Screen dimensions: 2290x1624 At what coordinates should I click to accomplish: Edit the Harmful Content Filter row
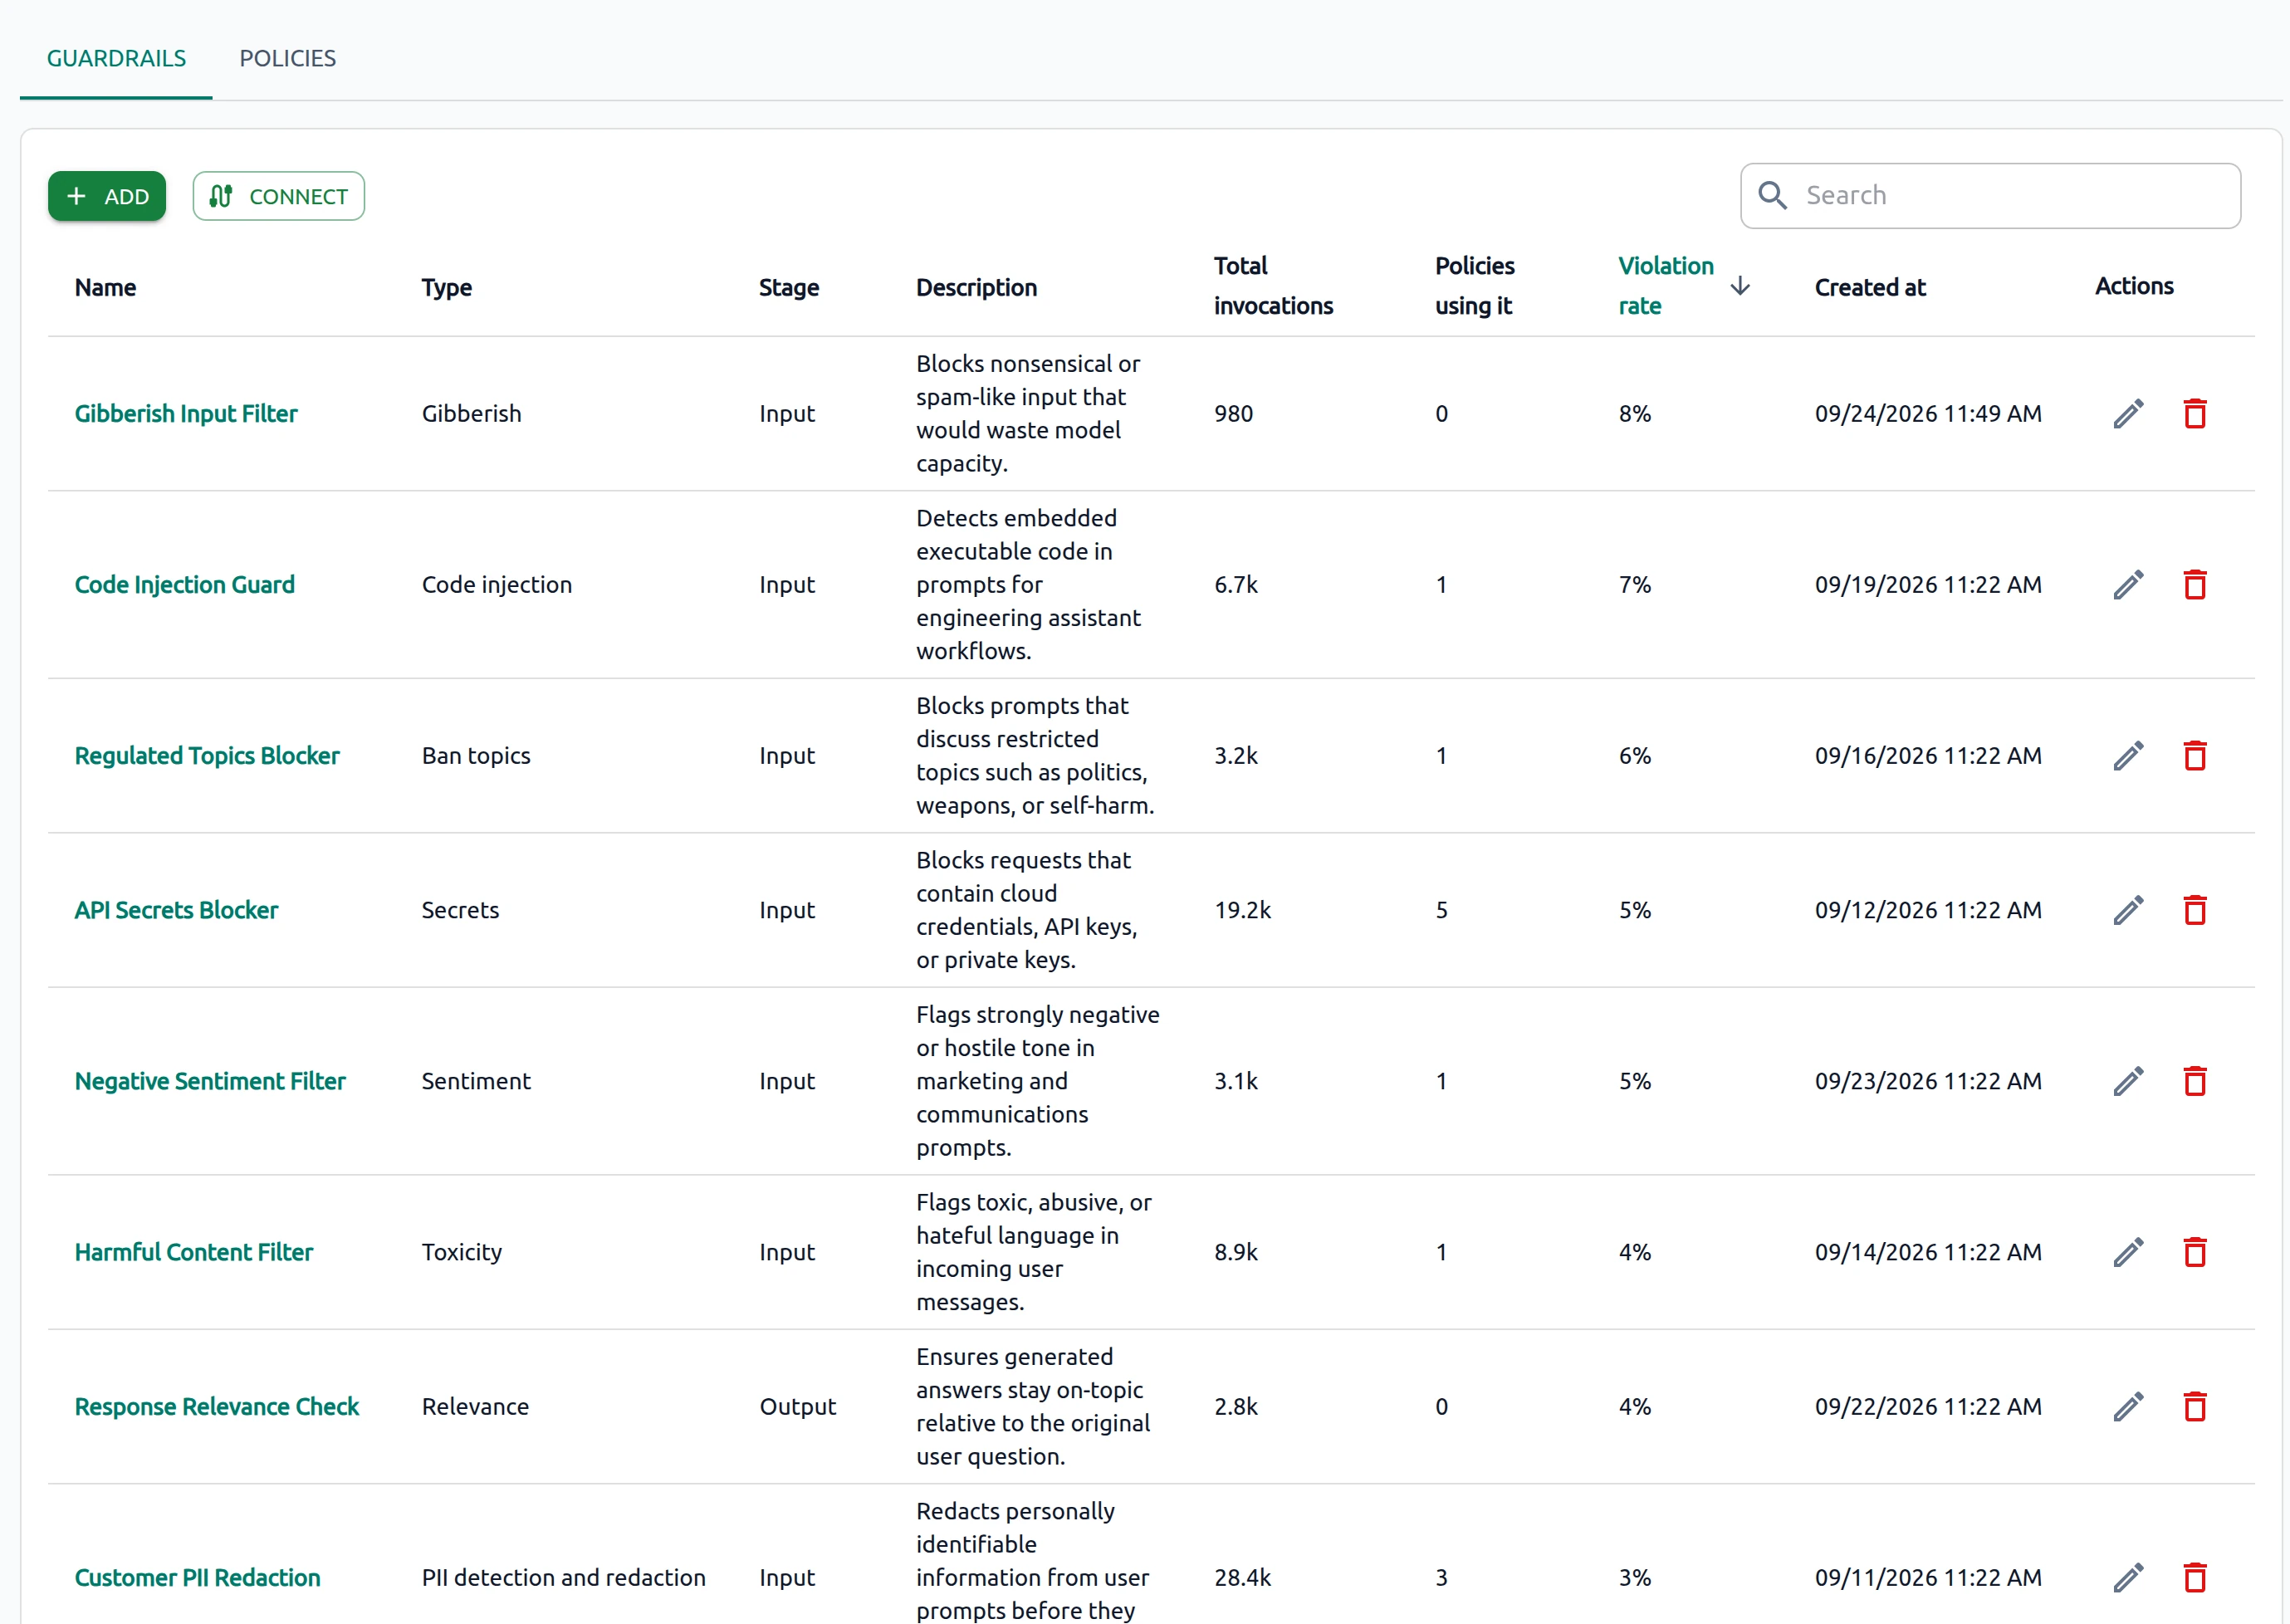[x=2128, y=1252]
